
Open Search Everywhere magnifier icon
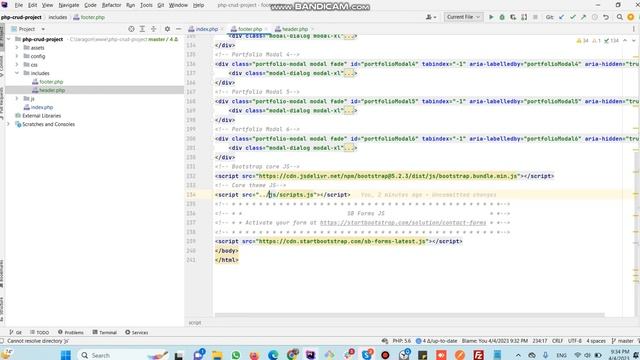coord(620,17)
